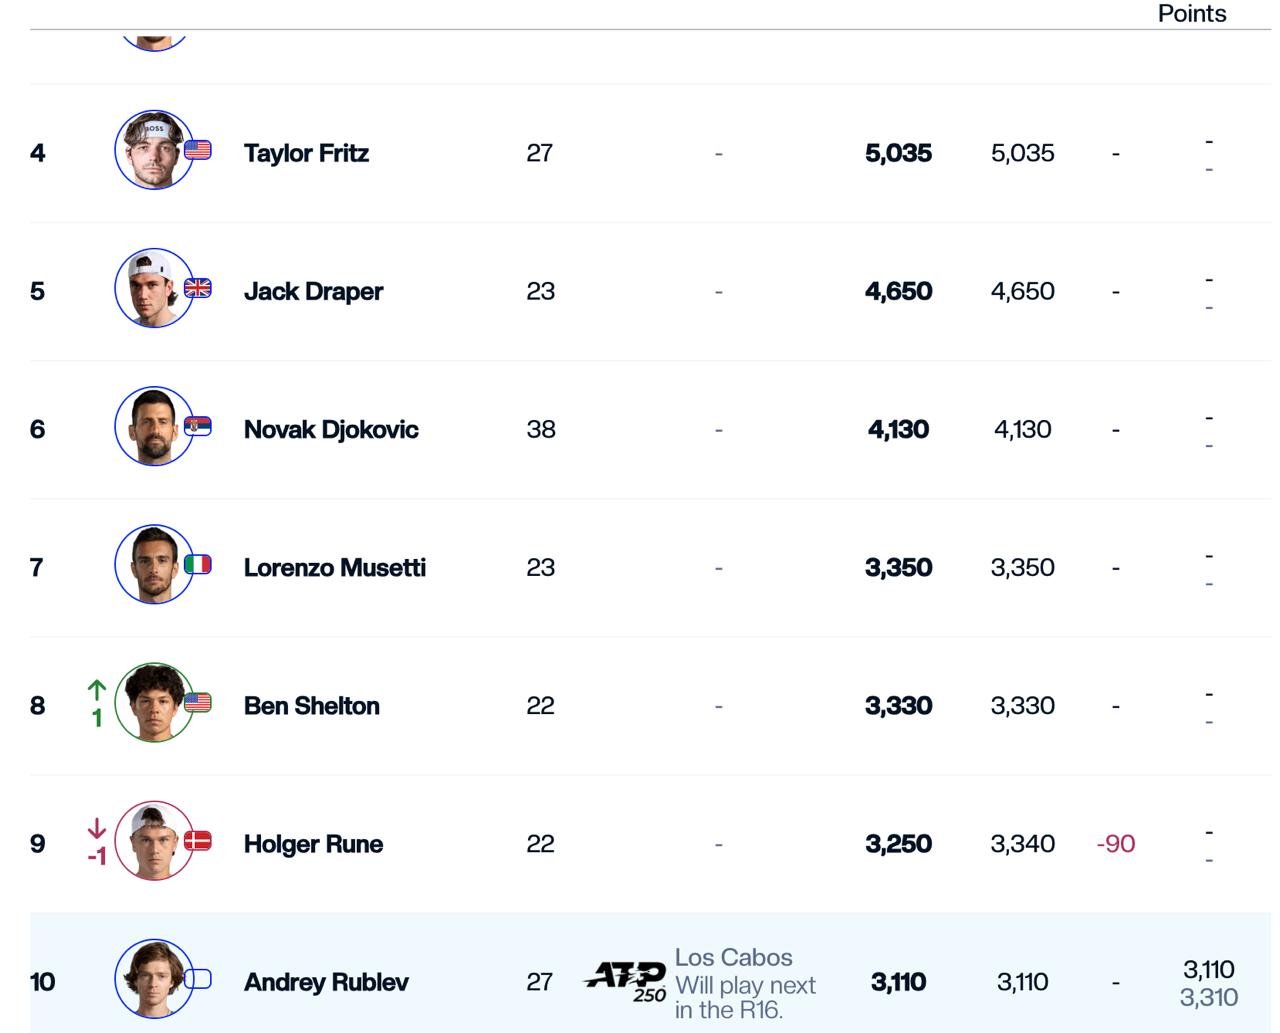Click the Serbian flag icon

pos(198,427)
